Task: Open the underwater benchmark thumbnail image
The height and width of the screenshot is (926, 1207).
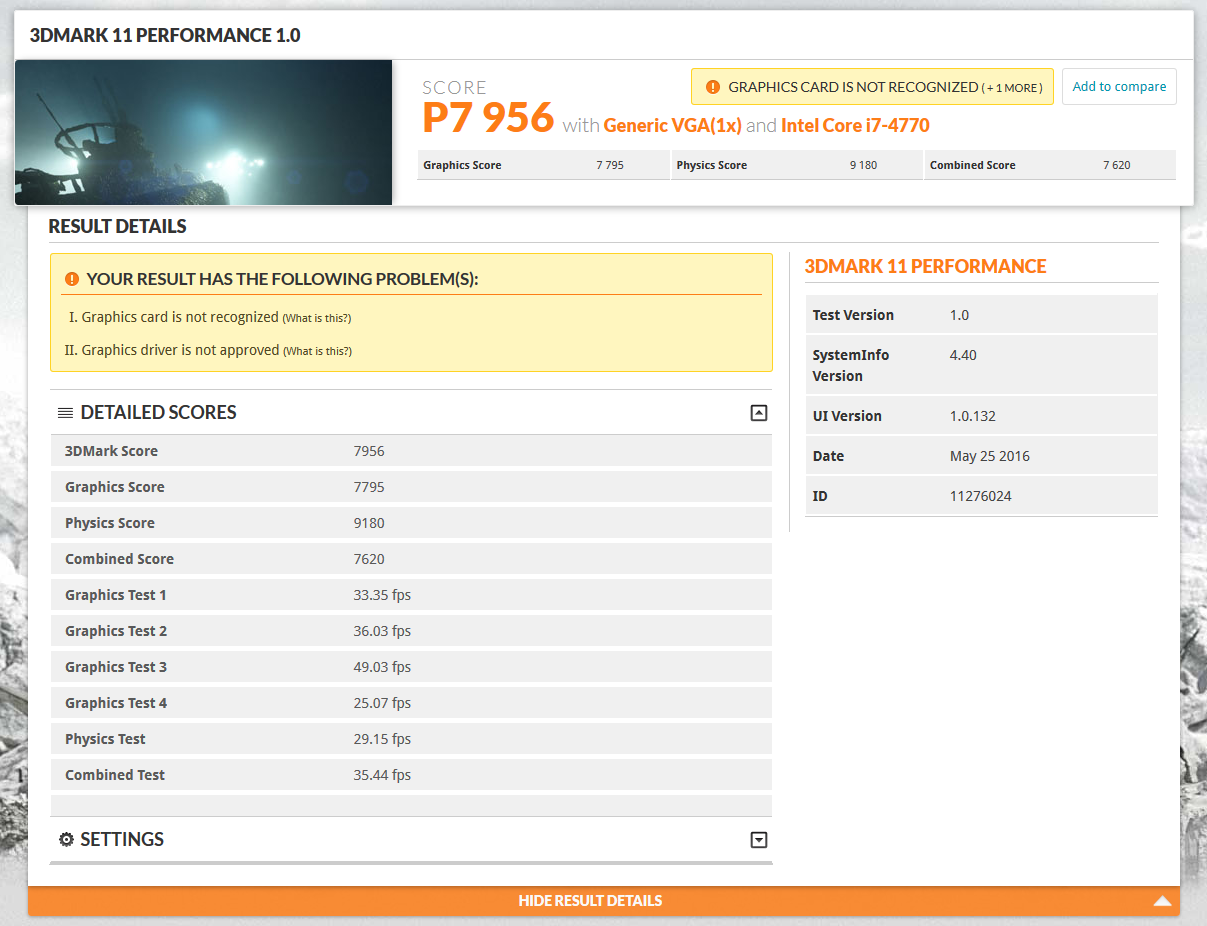Action: click(x=203, y=132)
